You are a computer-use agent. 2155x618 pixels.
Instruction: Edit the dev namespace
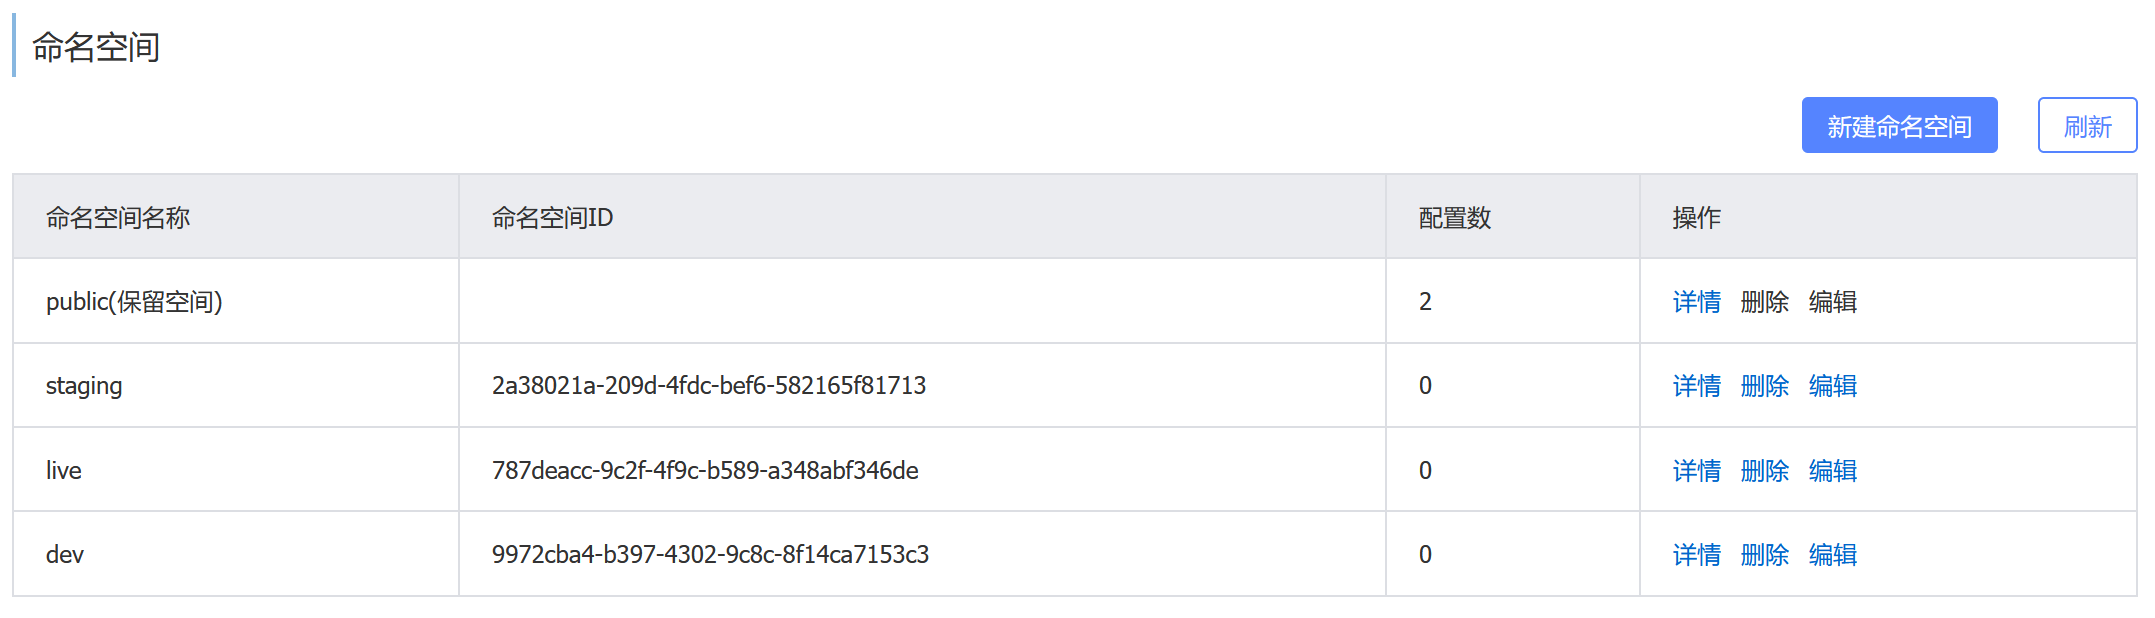(x=1833, y=554)
